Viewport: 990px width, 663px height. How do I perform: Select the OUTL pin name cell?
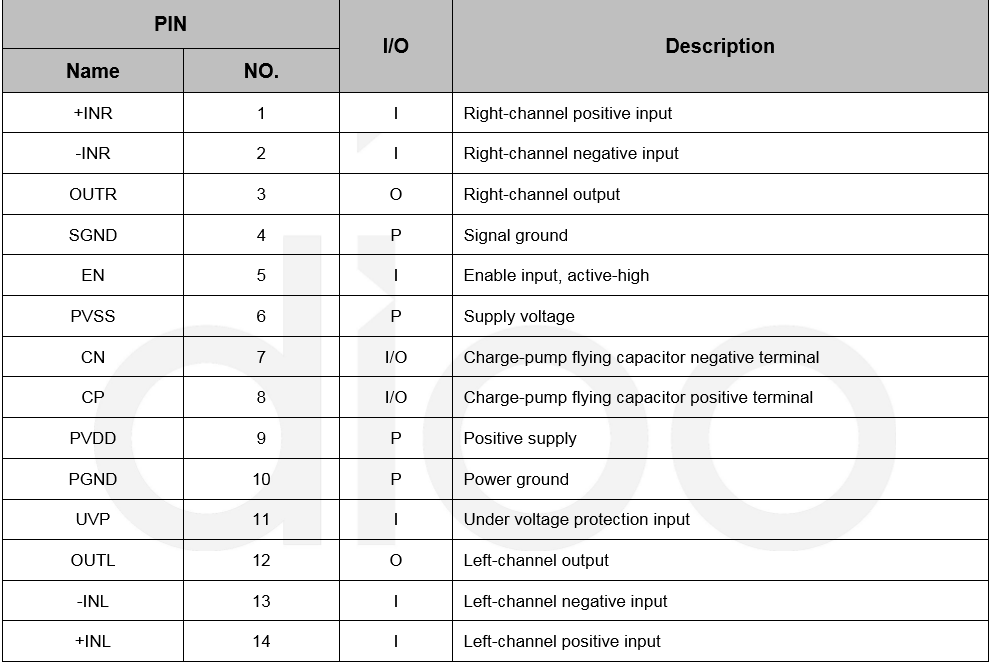[93, 560]
